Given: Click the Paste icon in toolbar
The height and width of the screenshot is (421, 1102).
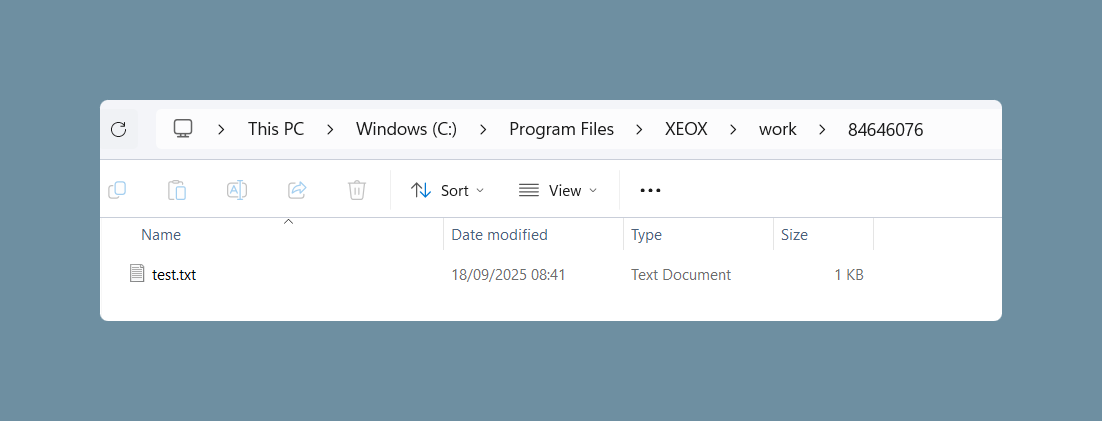Looking at the screenshot, I should (176, 190).
